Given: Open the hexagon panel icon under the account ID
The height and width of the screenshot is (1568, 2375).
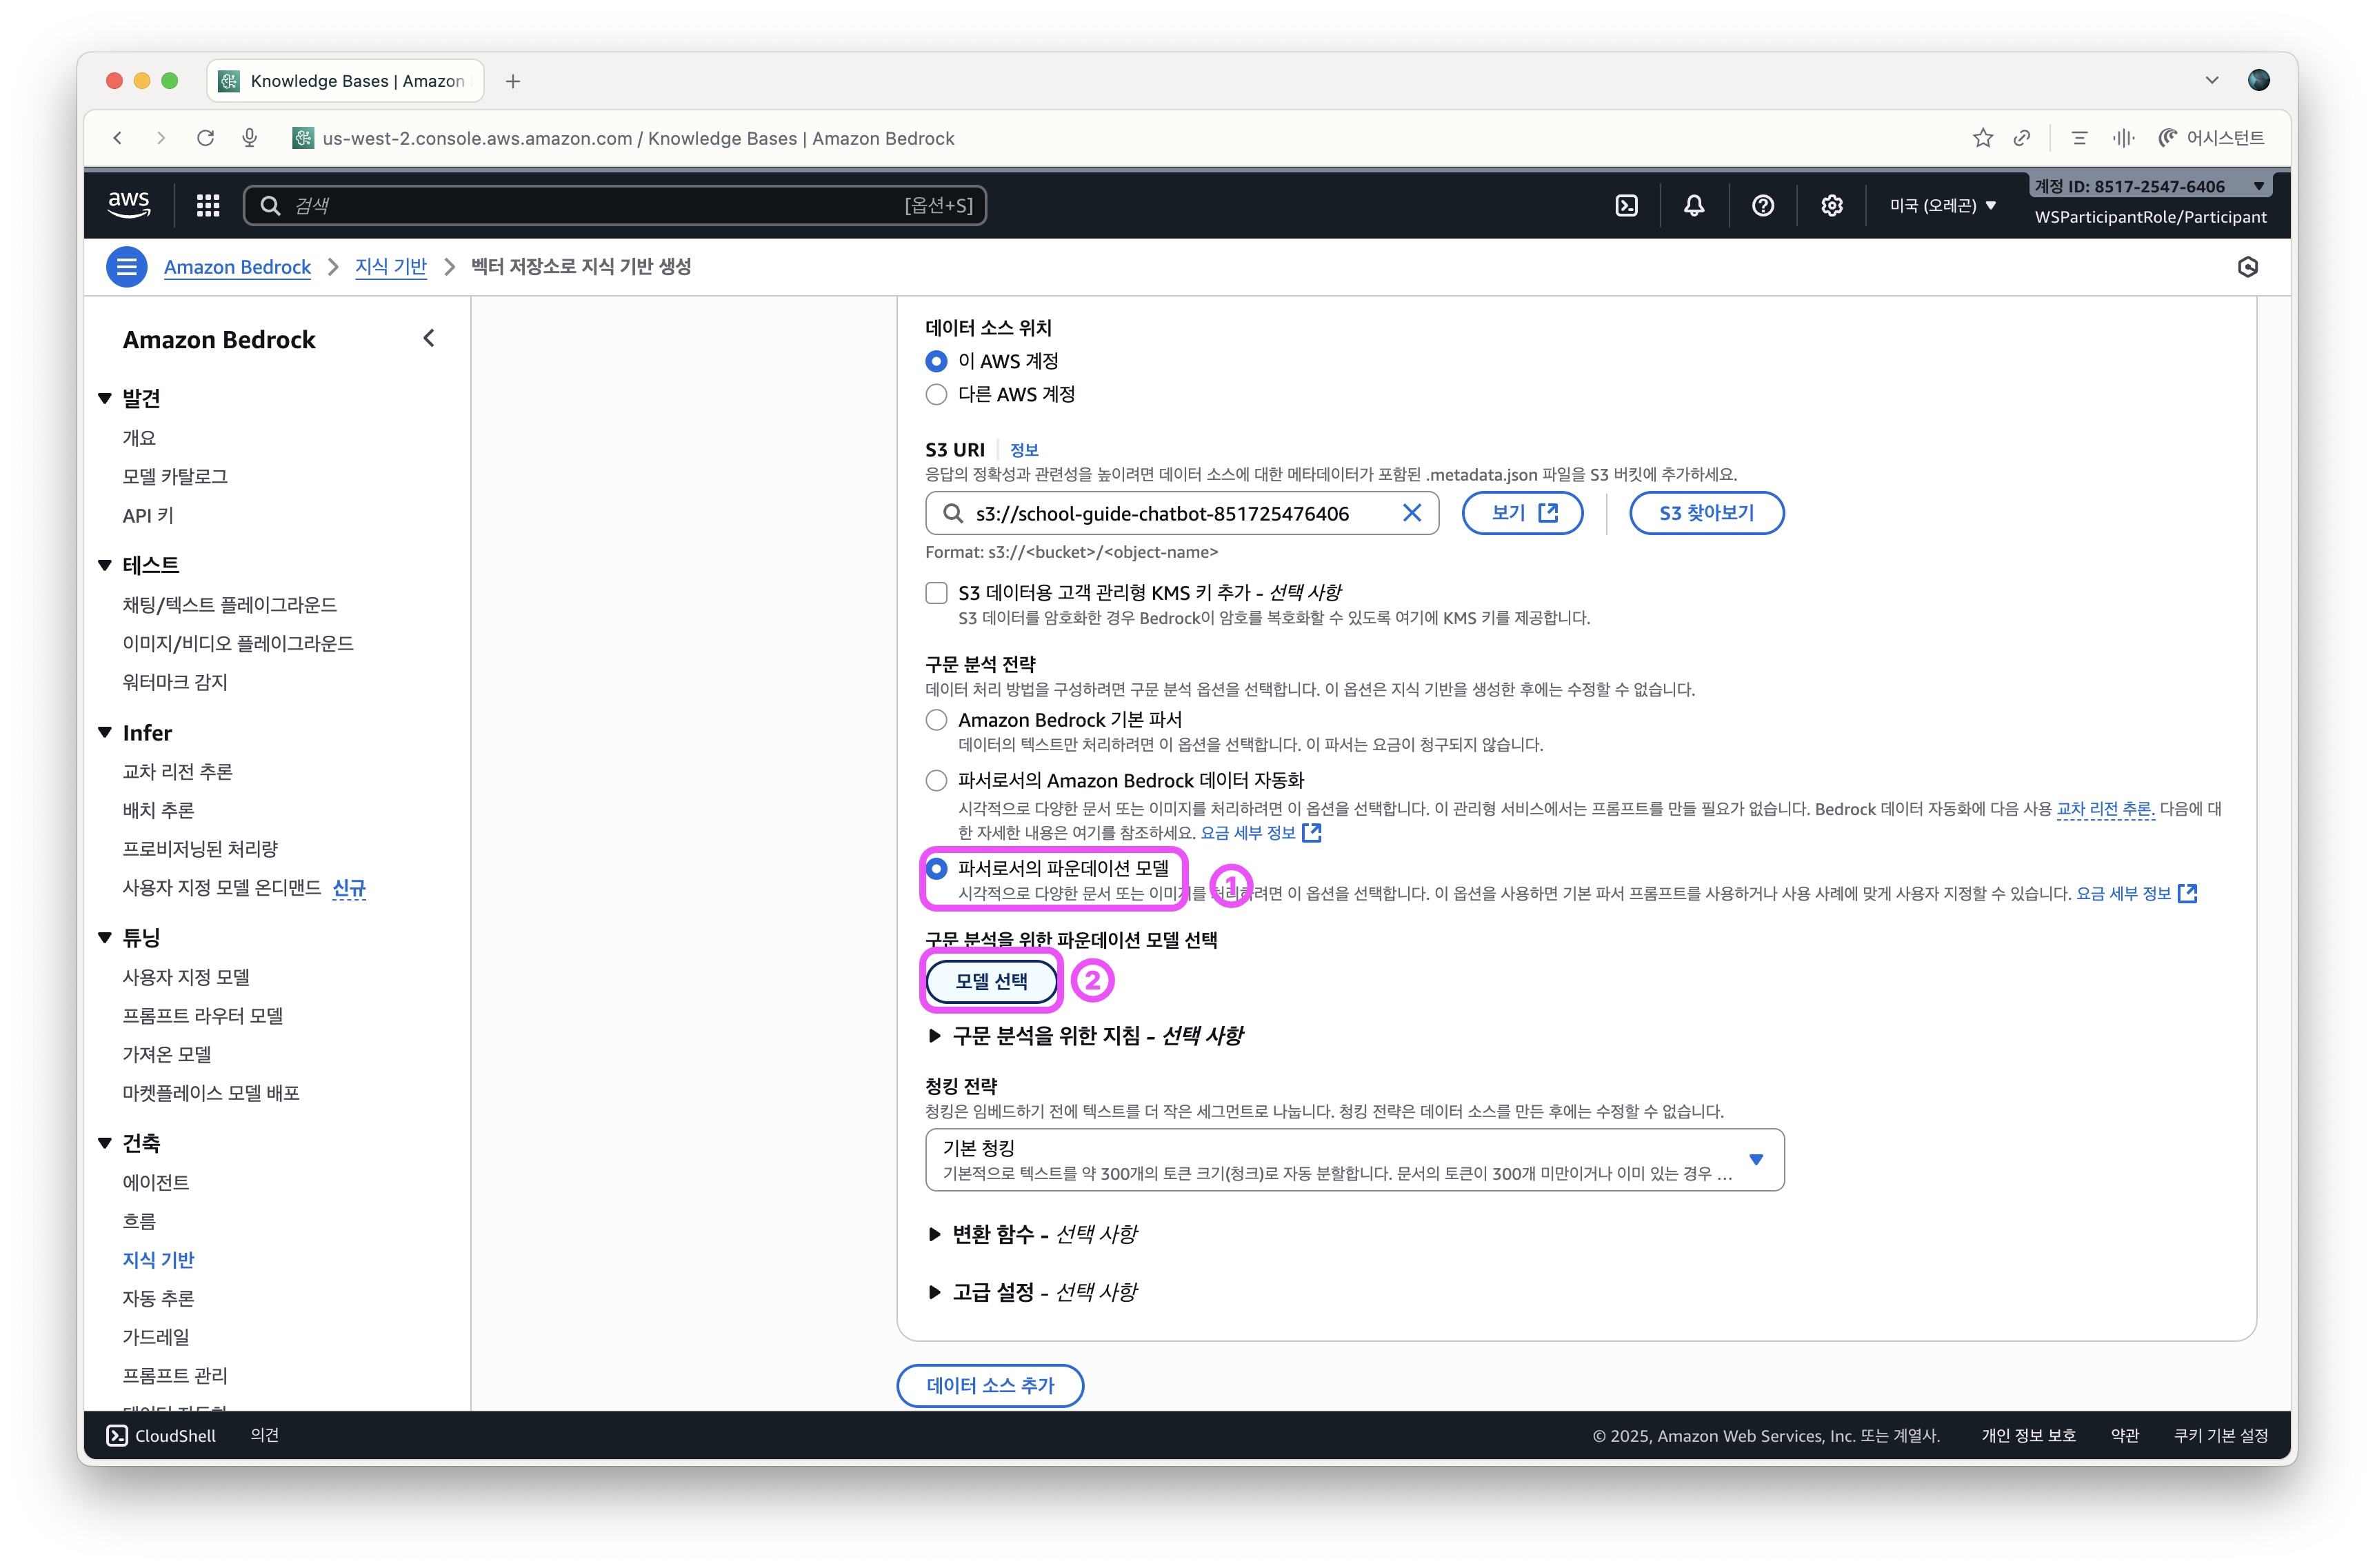Looking at the screenshot, I should (2247, 267).
